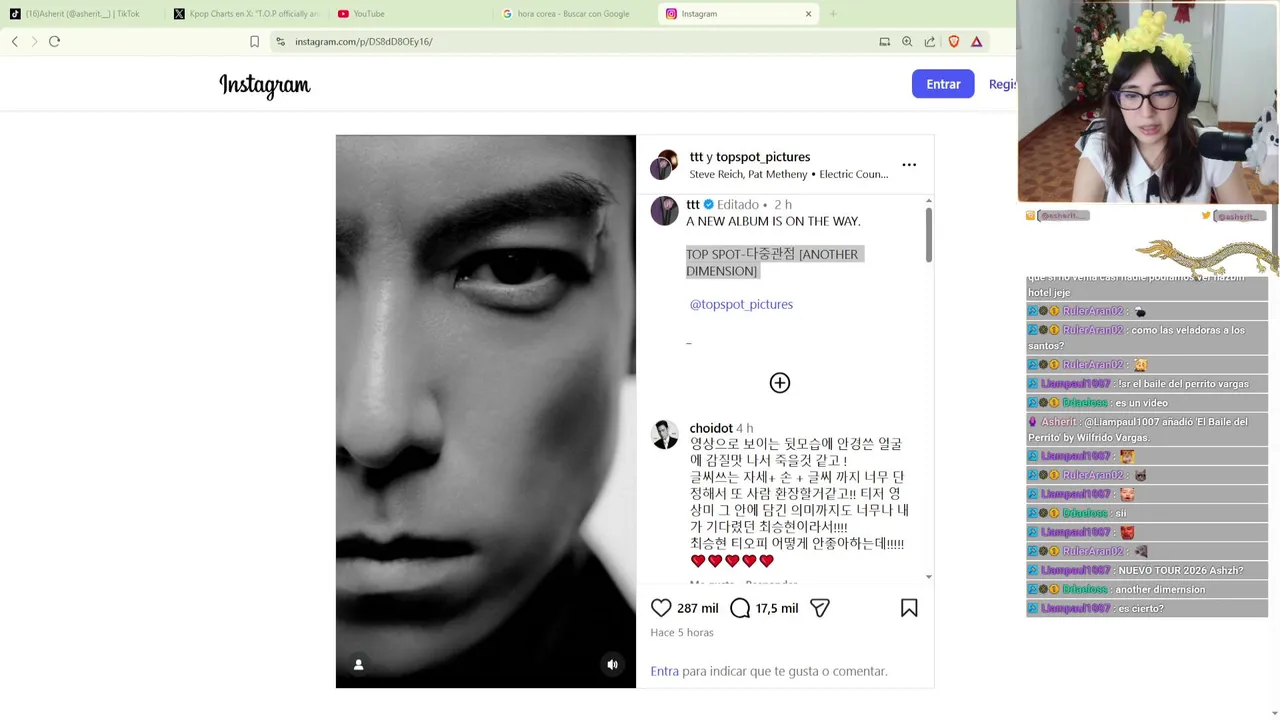Load more comments with plus circle
The image size is (1280, 720).
point(780,383)
